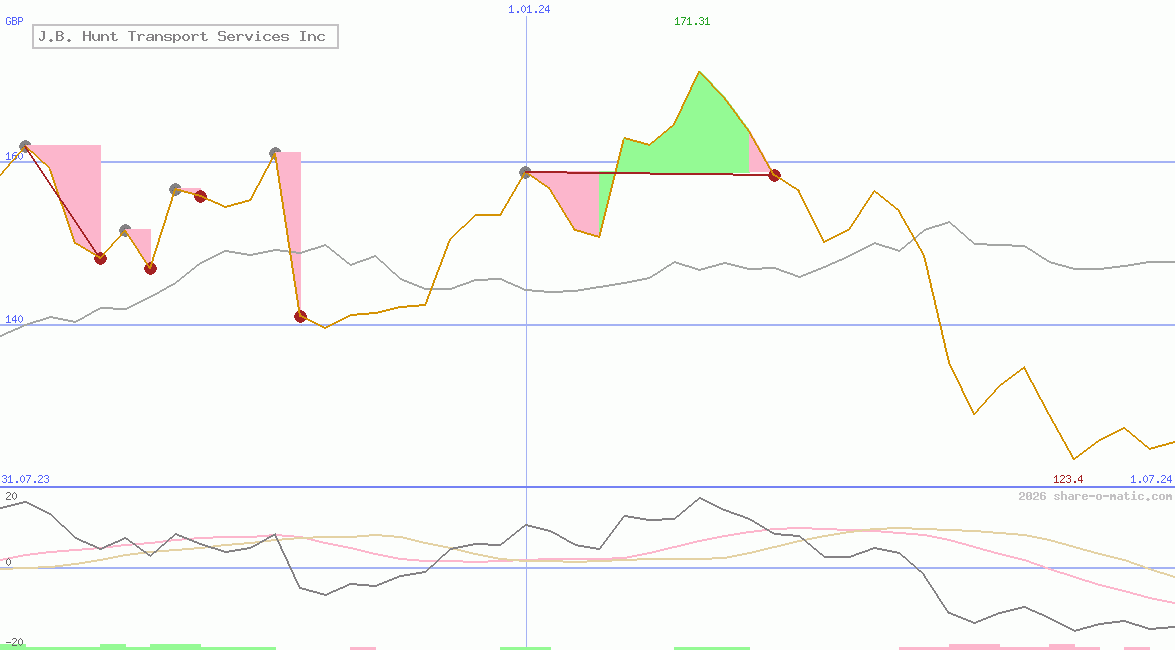Click the 31.07.23 start date label
Screen dimensions: 1175x650
pos(25,479)
